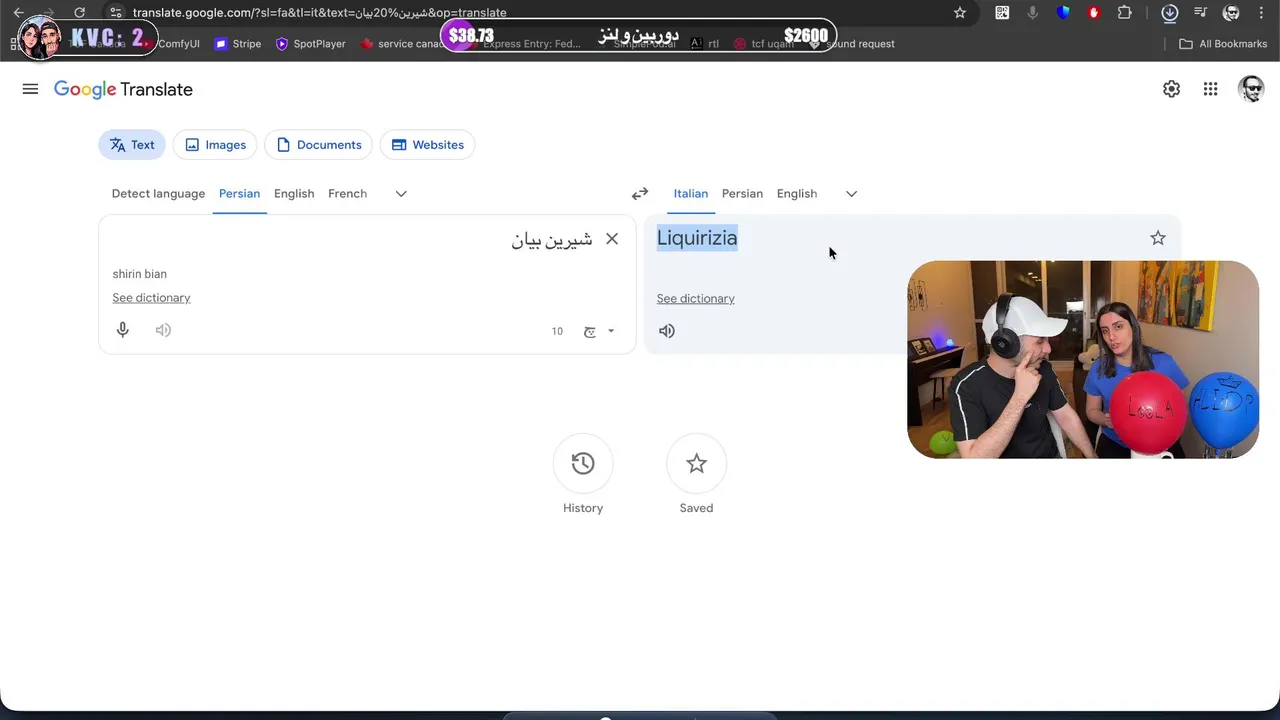Click the Google Translate logo
Screen dimensions: 1280x720
click(x=123, y=89)
